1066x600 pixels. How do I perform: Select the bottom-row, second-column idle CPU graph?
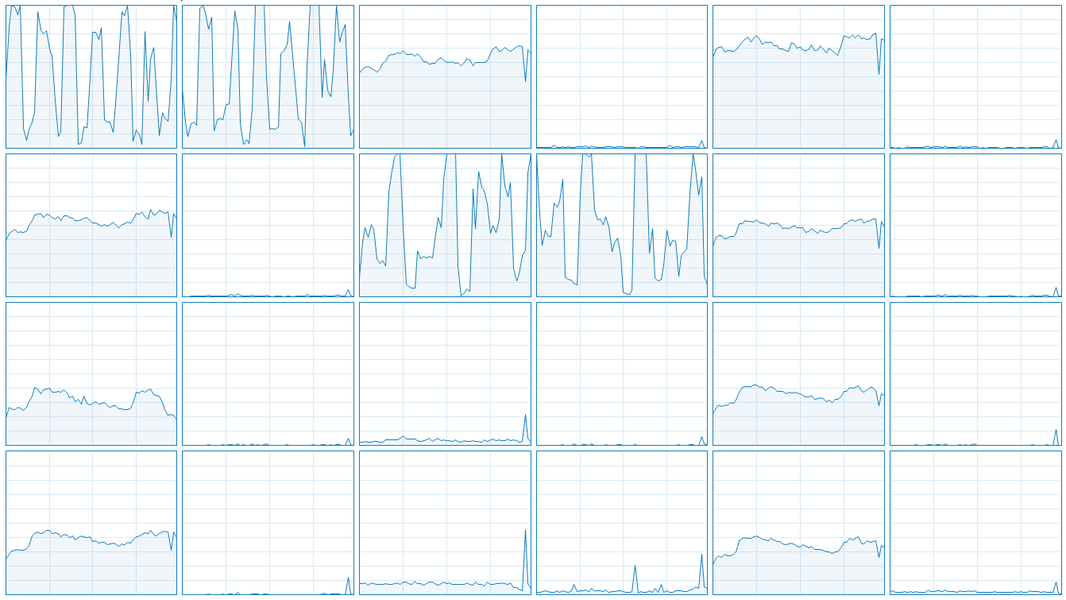click(268, 523)
